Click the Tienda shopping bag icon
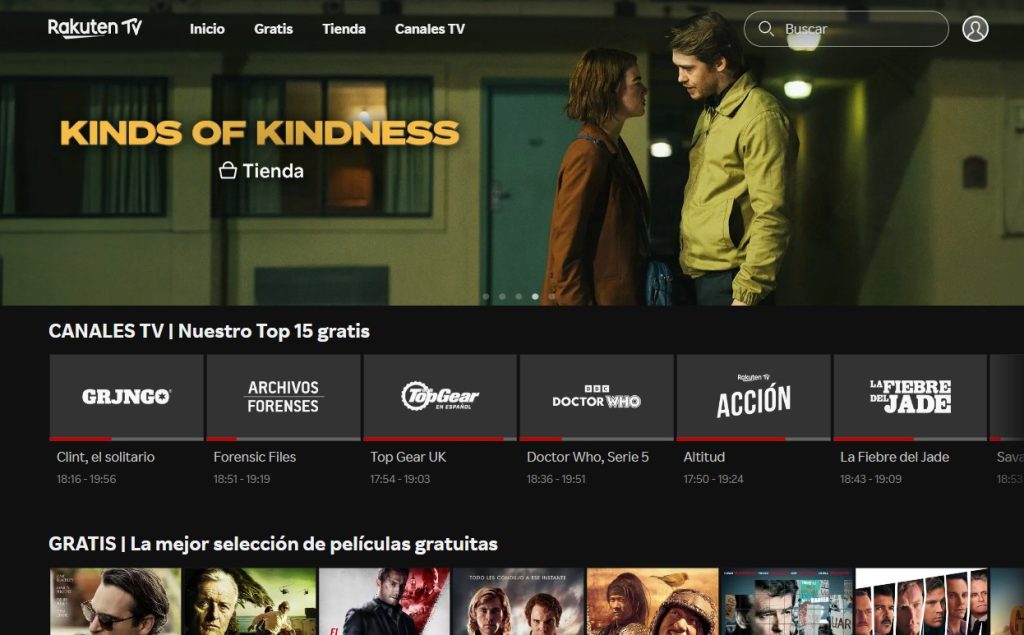Image resolution: width=1024 pixels, height=635 pixels. pyautogui.click(x=227, y=171)
